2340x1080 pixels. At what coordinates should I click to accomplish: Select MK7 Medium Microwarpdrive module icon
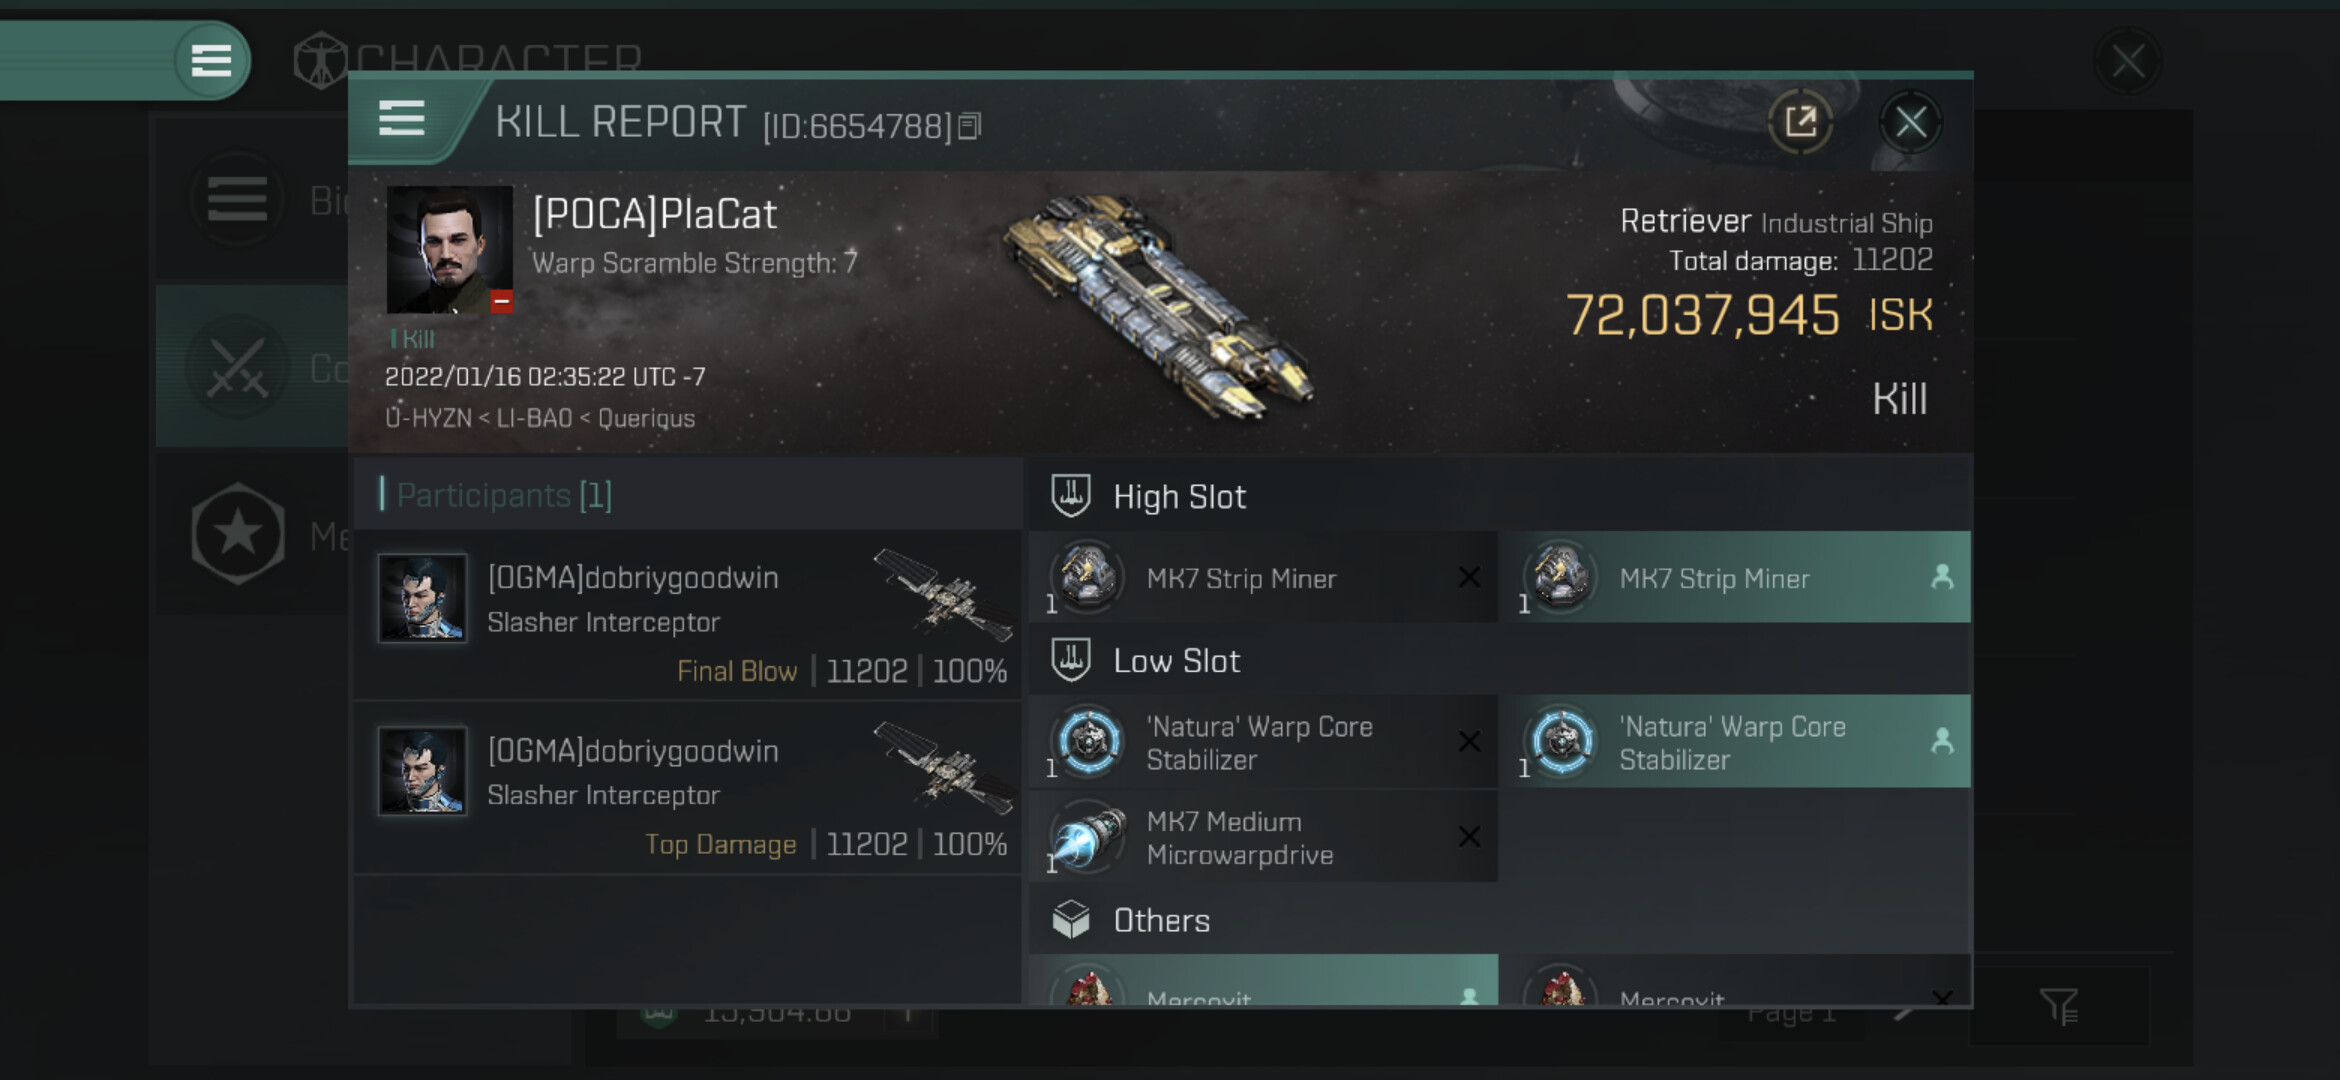(x=1087, y=837)
